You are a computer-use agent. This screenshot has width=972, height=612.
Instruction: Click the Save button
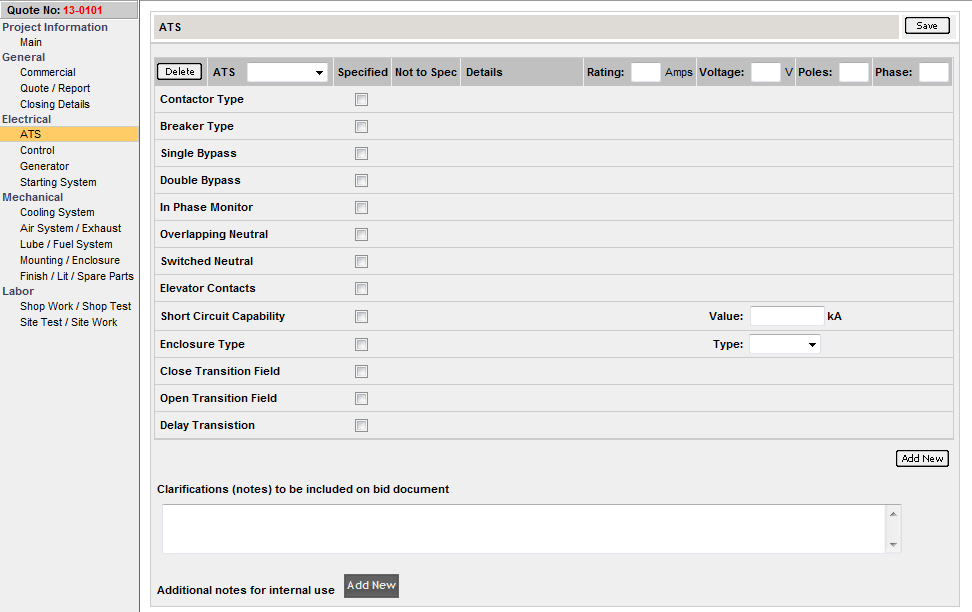[926, 25]
